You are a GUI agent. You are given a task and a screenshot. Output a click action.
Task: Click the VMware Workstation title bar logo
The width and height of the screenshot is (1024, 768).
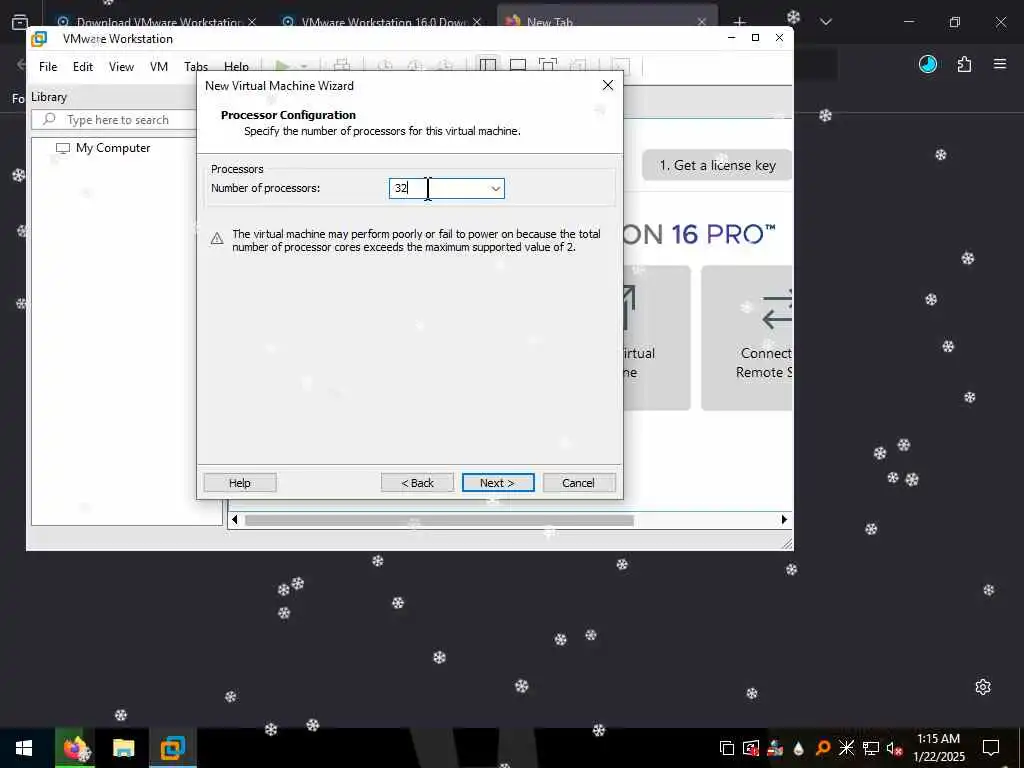39,39
